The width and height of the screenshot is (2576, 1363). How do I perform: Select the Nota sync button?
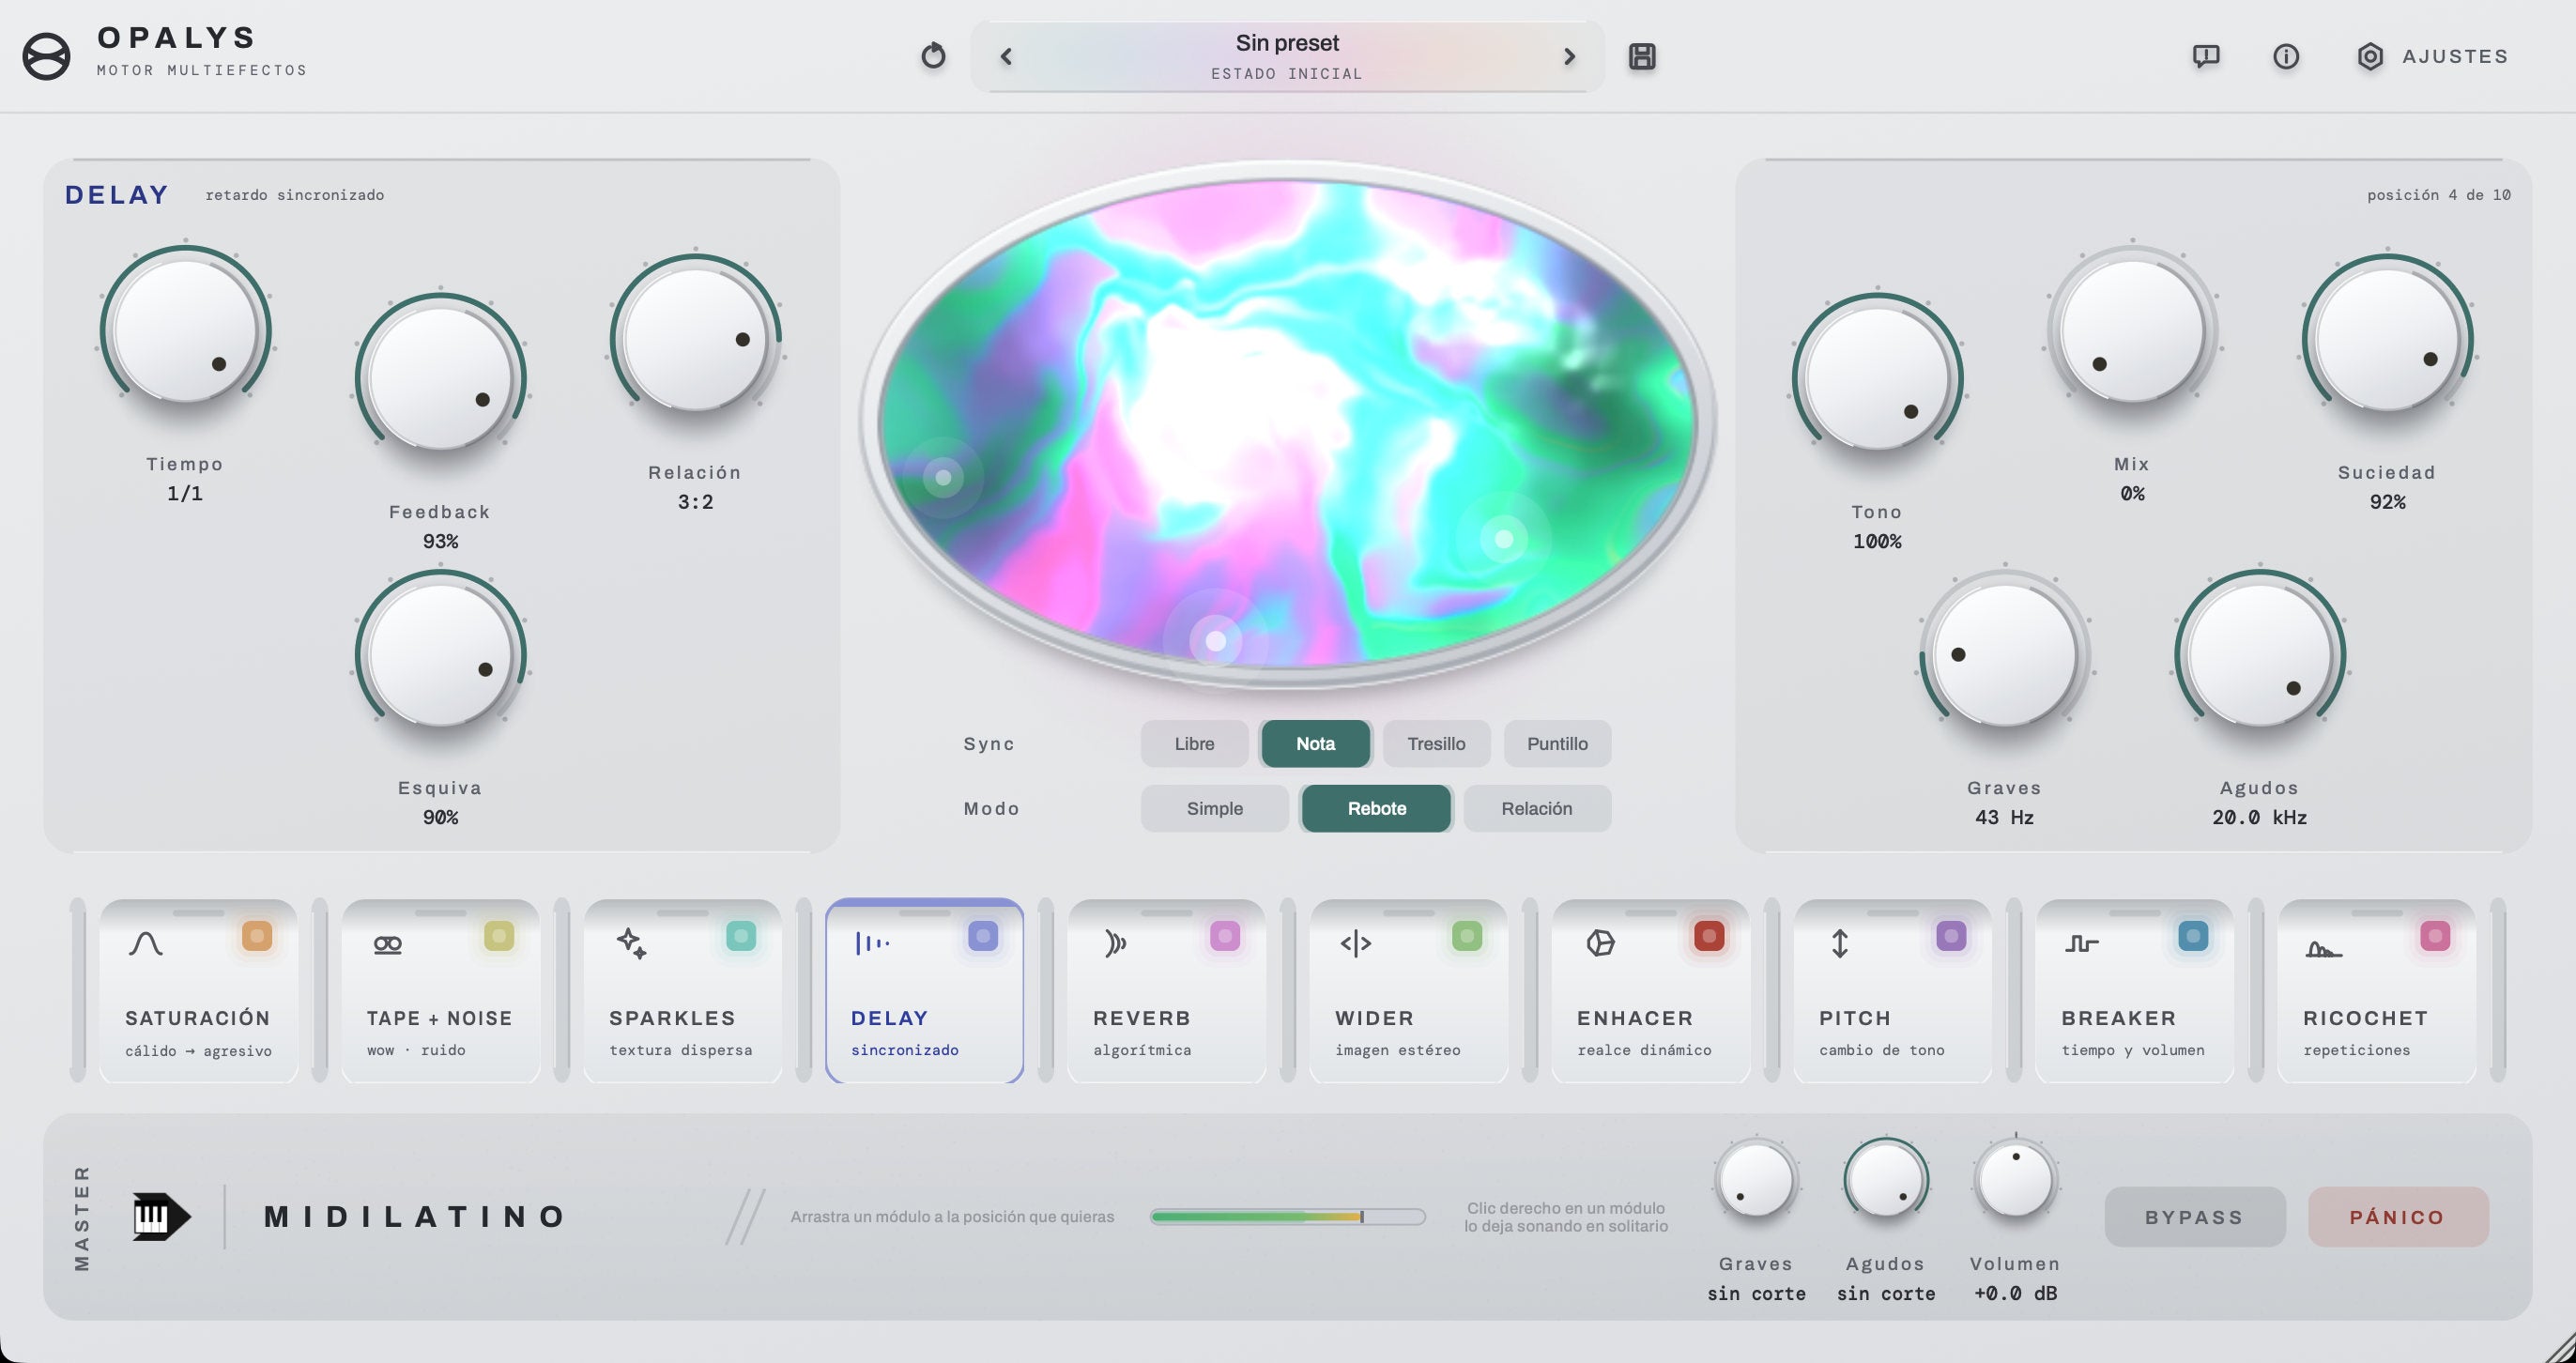click(x=1315, y=744)
